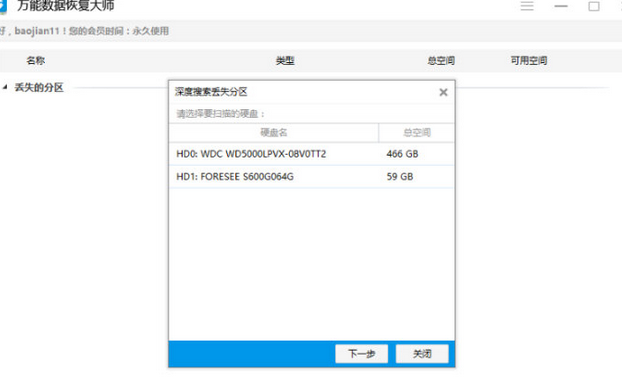This screenshot has width=622, height=388.
Task: Maximize the 万能数据恢复大师 window
Action: point(594,6)
